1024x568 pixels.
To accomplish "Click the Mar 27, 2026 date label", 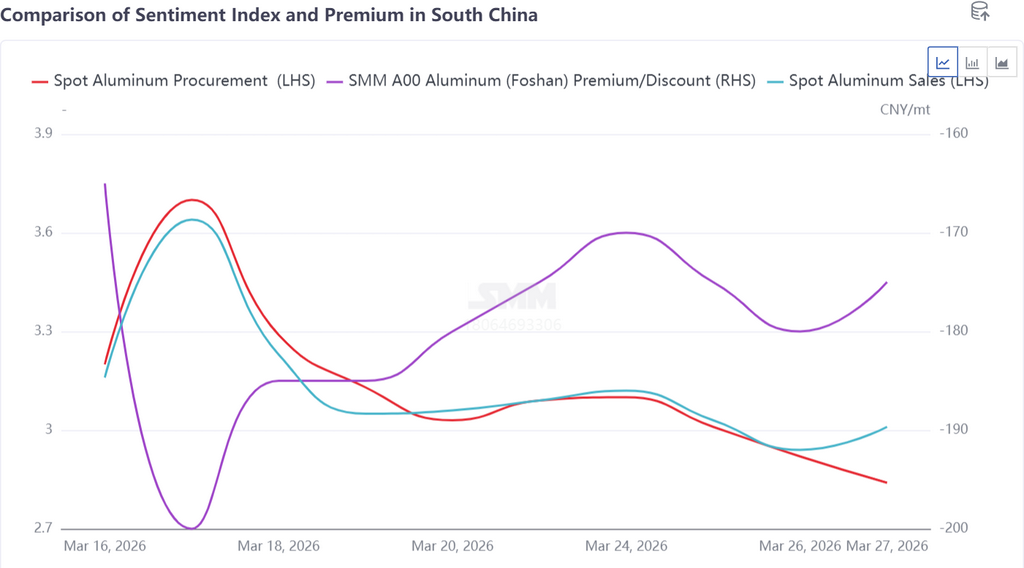I will pos(887,546).
